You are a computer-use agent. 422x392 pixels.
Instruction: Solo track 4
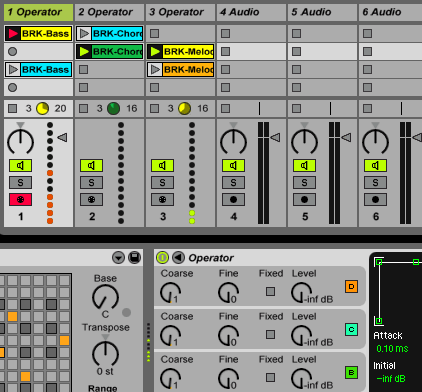233,182
